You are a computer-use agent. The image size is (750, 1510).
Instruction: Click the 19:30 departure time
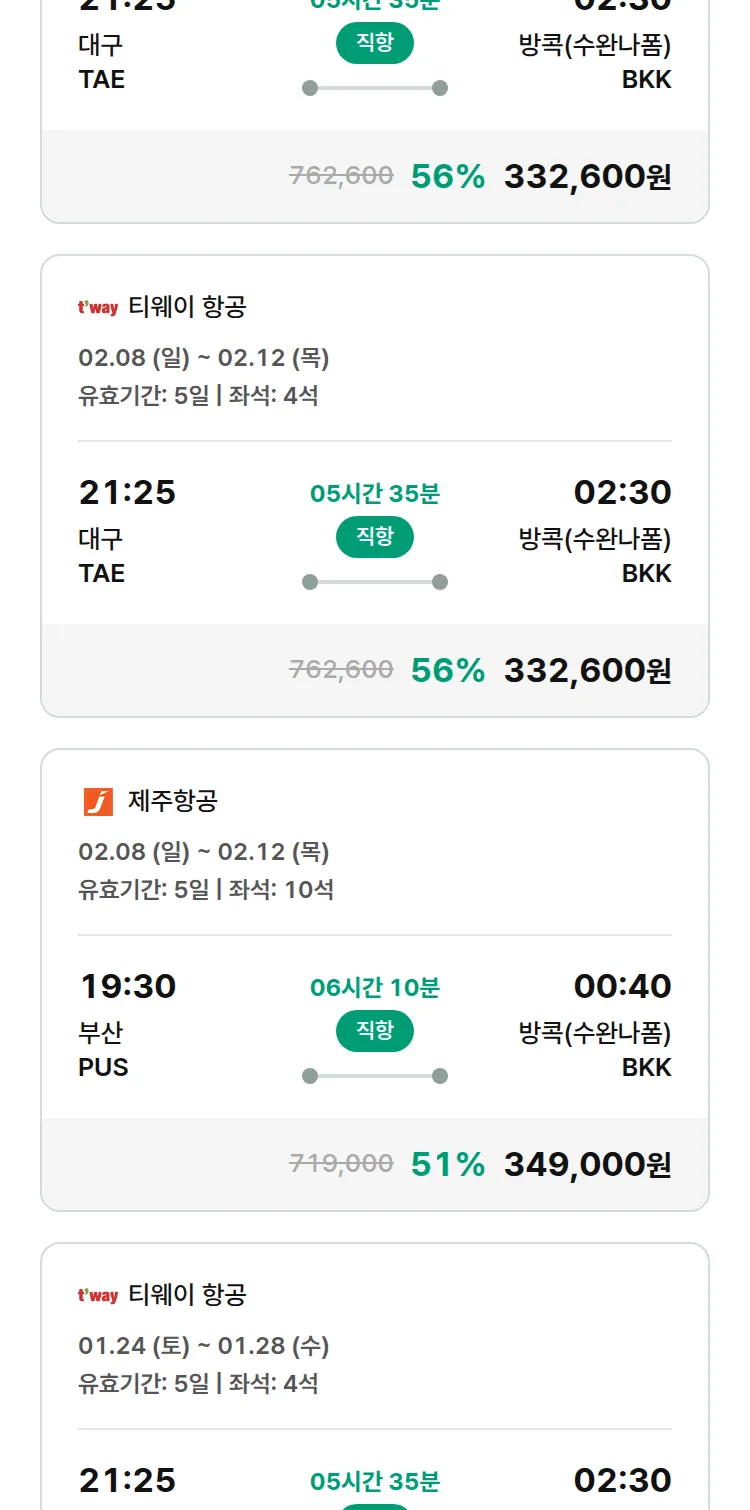(127, 987)
